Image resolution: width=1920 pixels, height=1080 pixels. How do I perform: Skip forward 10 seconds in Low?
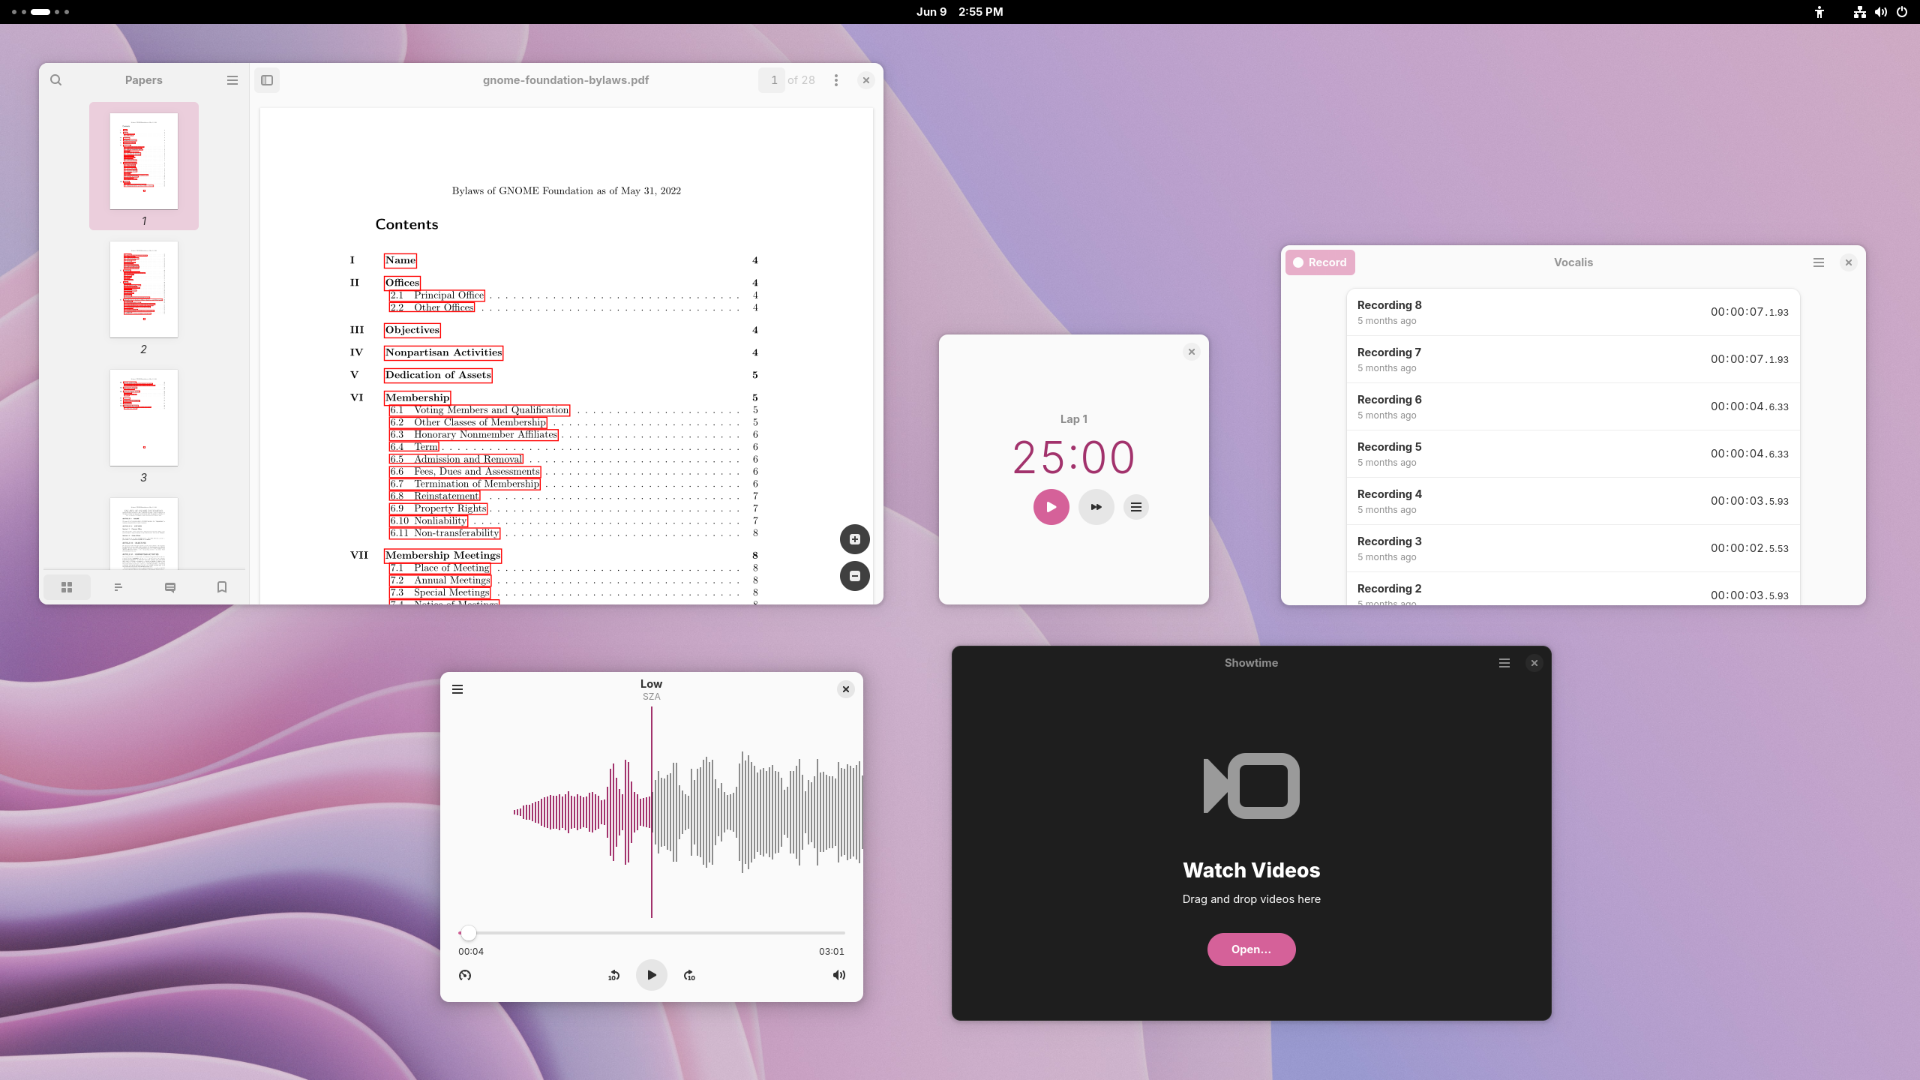click(689, 975)
